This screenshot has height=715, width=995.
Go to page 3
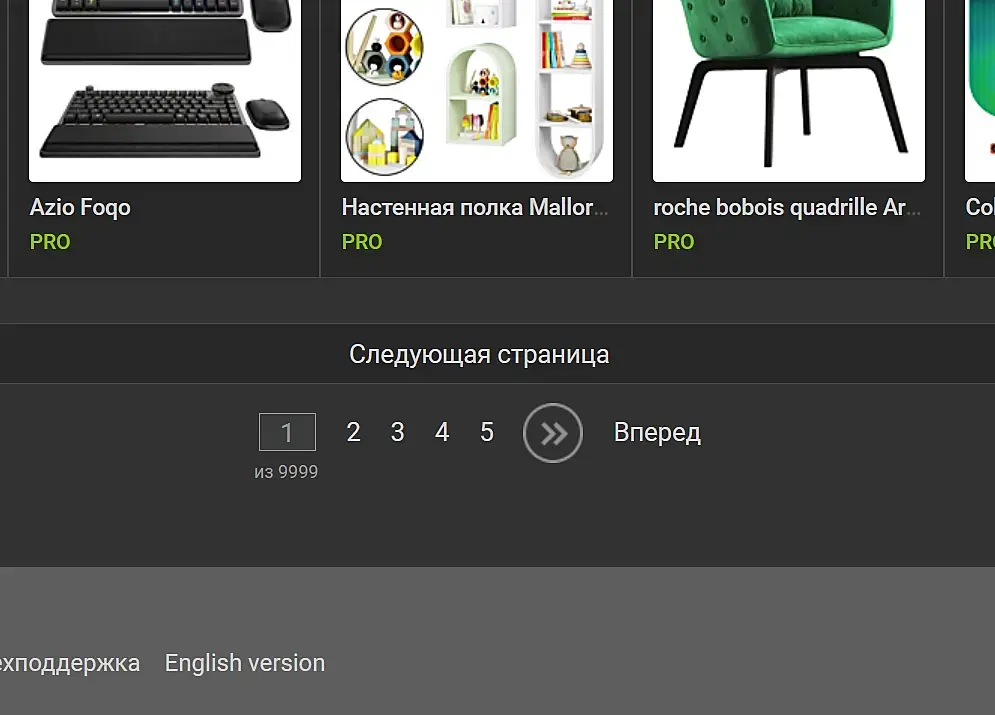click(x=397, y=433)
